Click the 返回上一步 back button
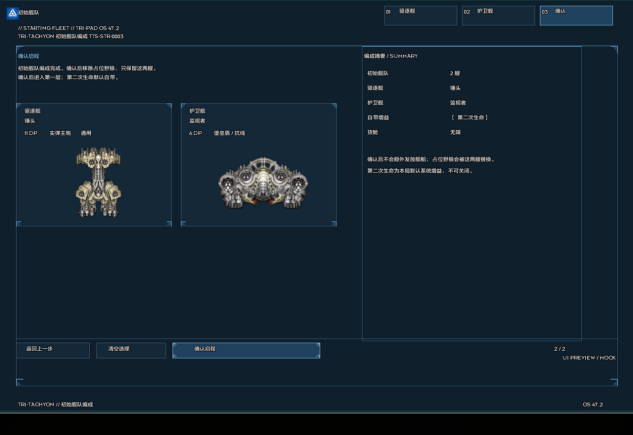The width and height of the screenshot is (633, 435). coord(53,350)
